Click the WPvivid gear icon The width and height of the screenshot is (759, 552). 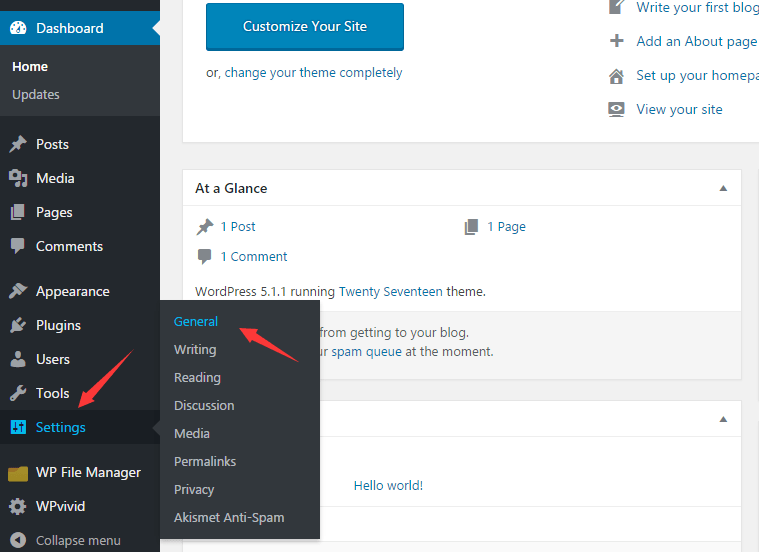(18, 506)
